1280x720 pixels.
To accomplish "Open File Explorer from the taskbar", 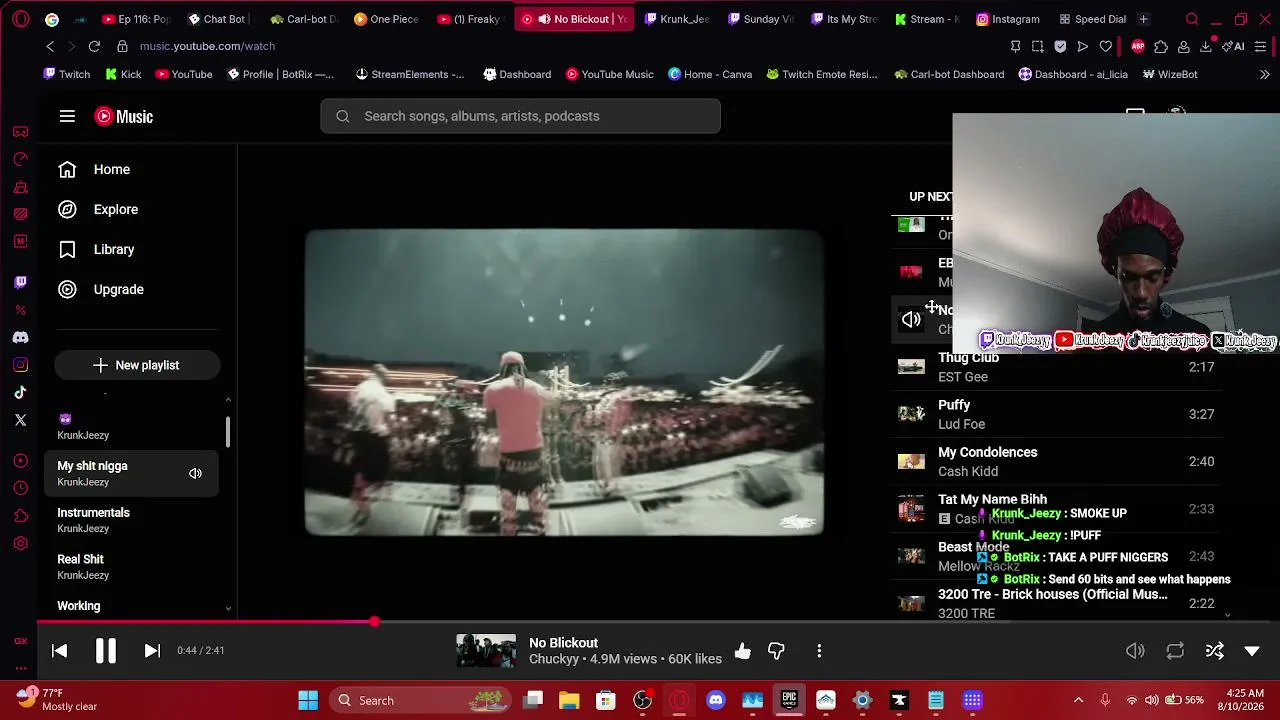I will click(569, 700).
